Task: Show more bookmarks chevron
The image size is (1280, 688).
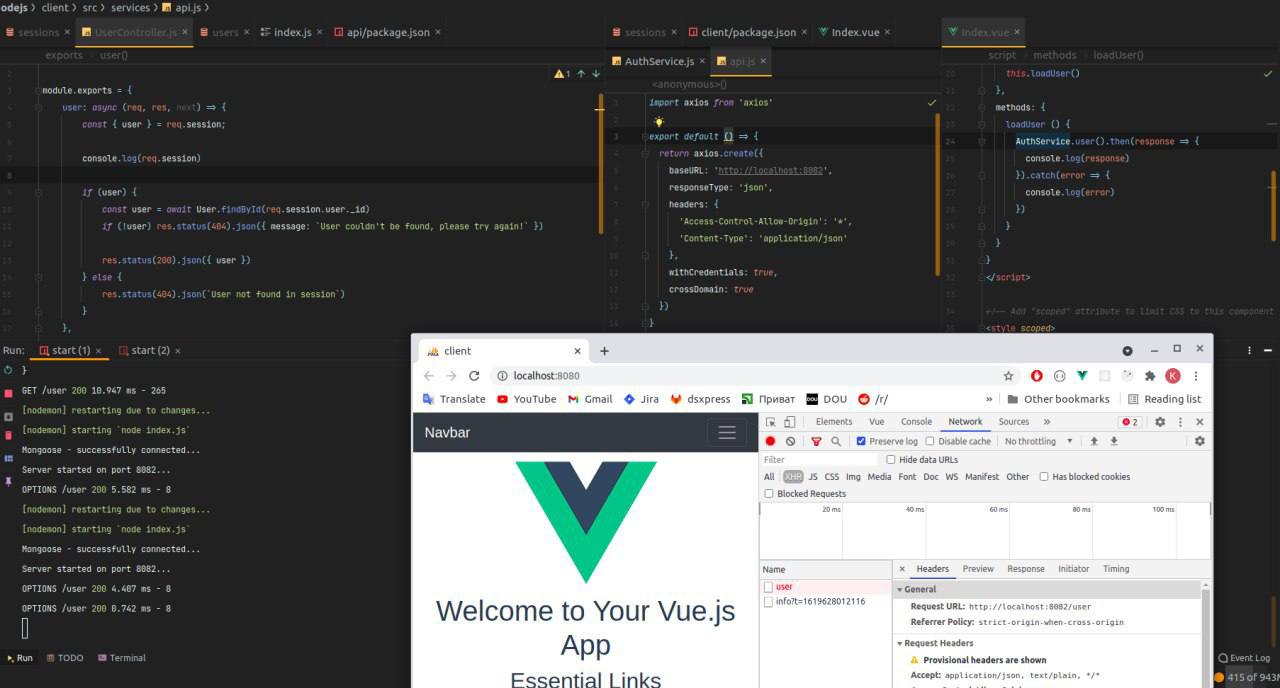Action: pos(989,399)
